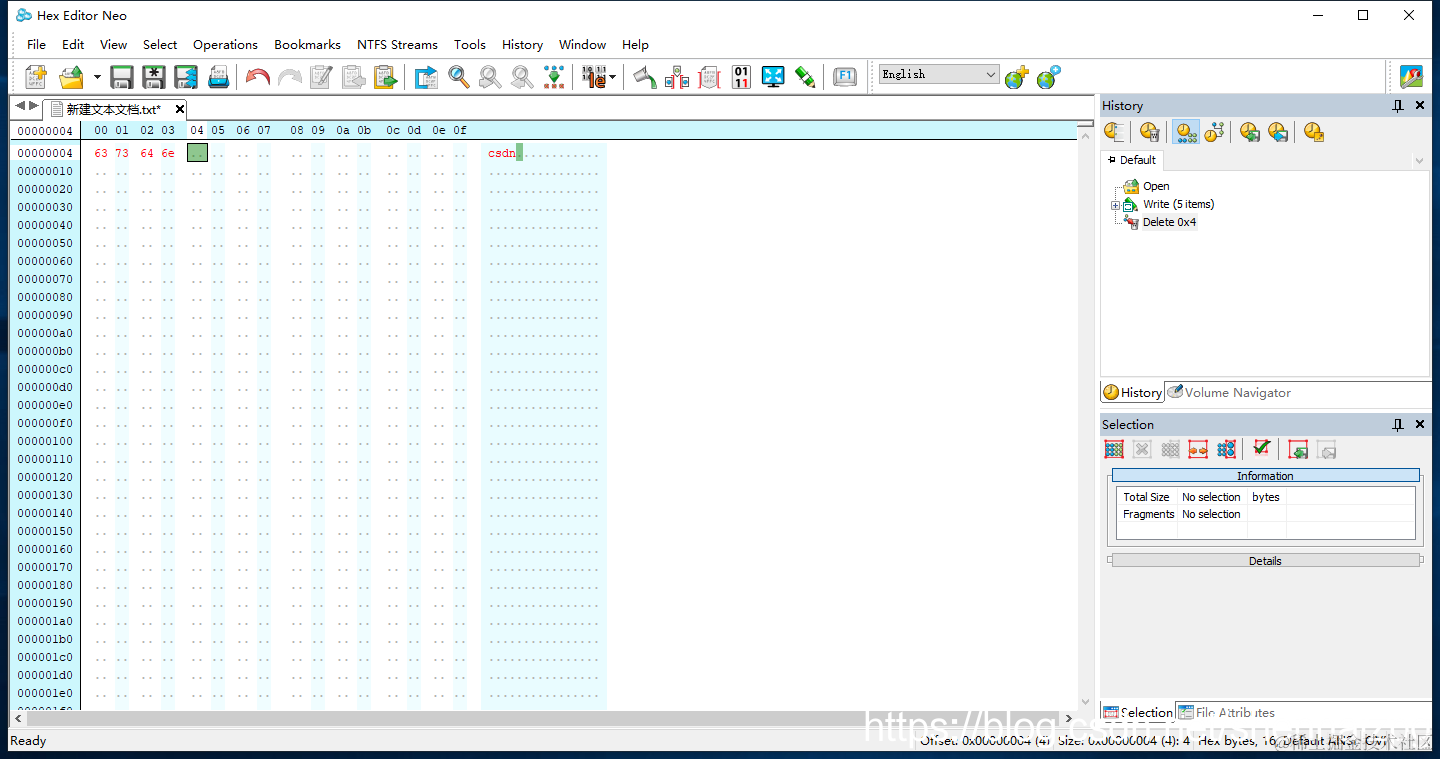Click the full screen monitor icon
The width and height of the screenshot is (1440, 759).
(773, 76)
